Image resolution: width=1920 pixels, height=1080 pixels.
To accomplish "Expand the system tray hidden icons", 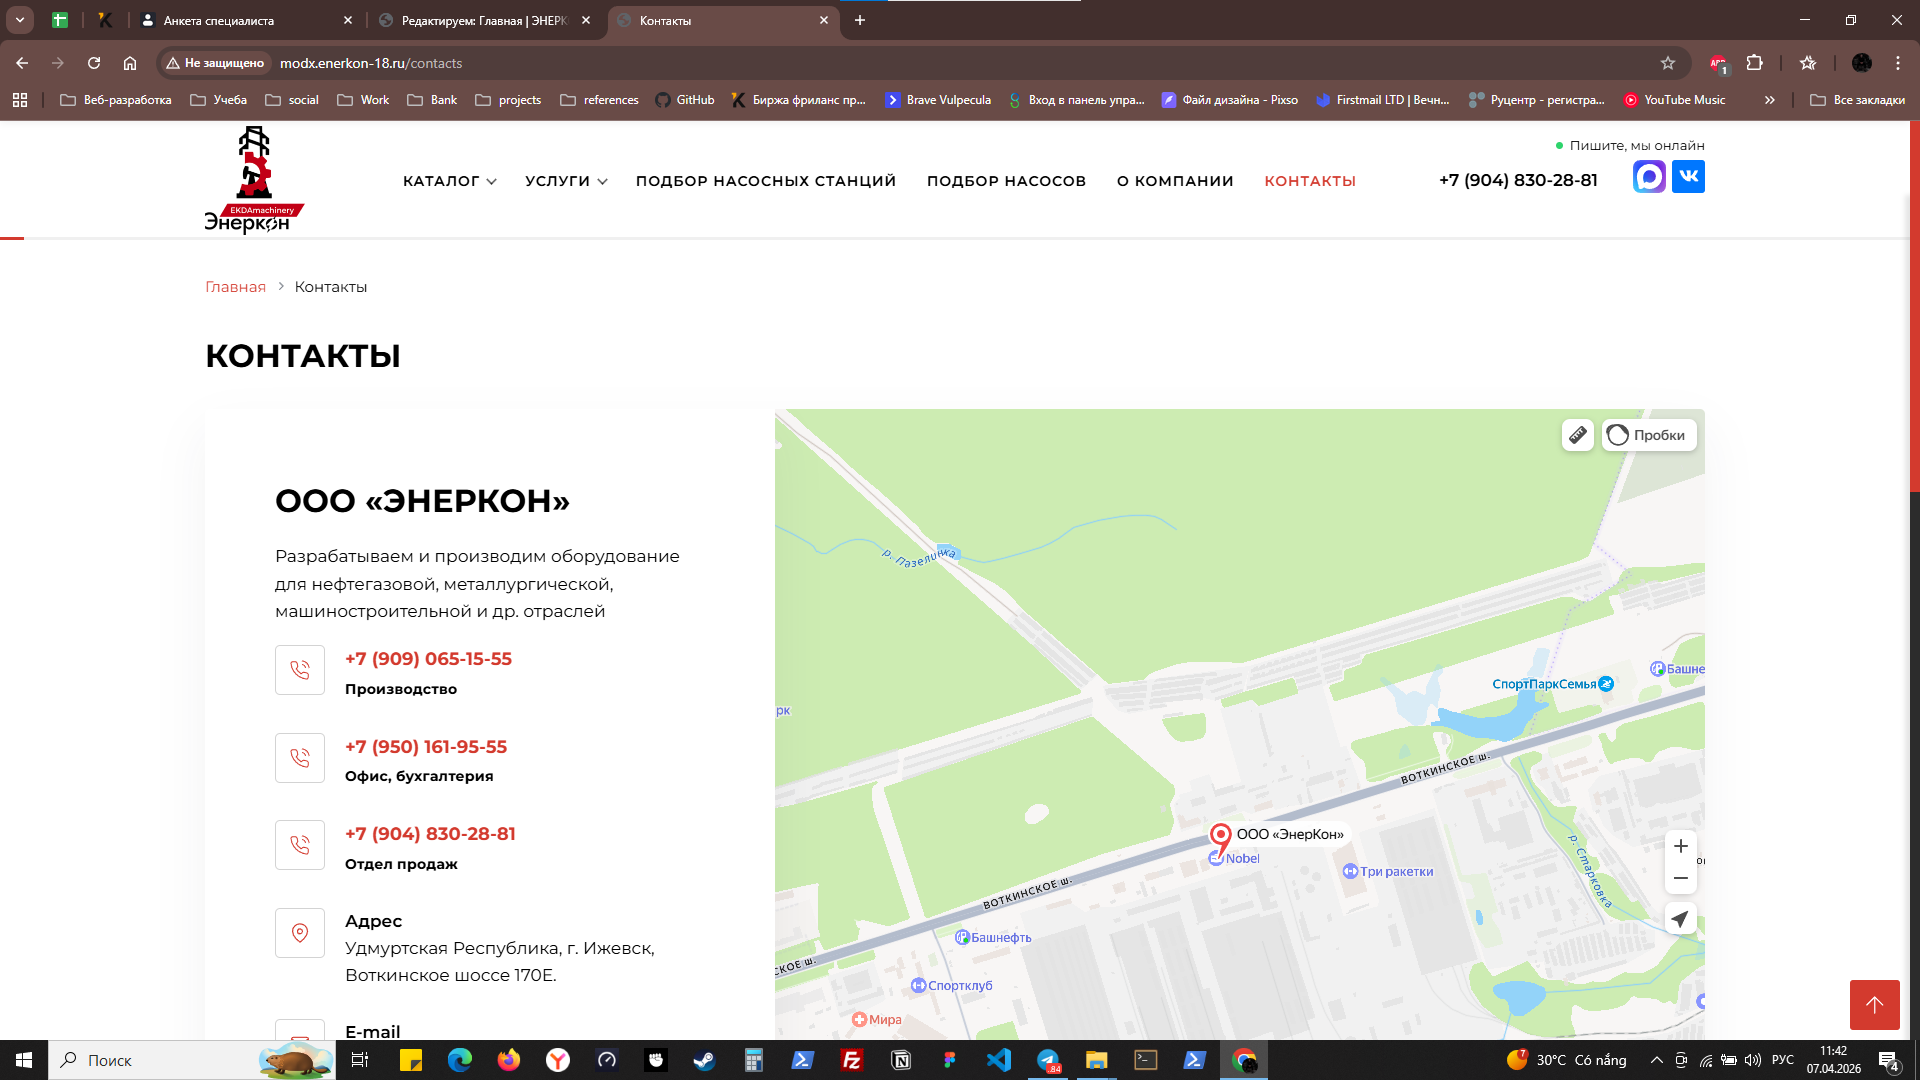I will (x=1656, y=1060).
